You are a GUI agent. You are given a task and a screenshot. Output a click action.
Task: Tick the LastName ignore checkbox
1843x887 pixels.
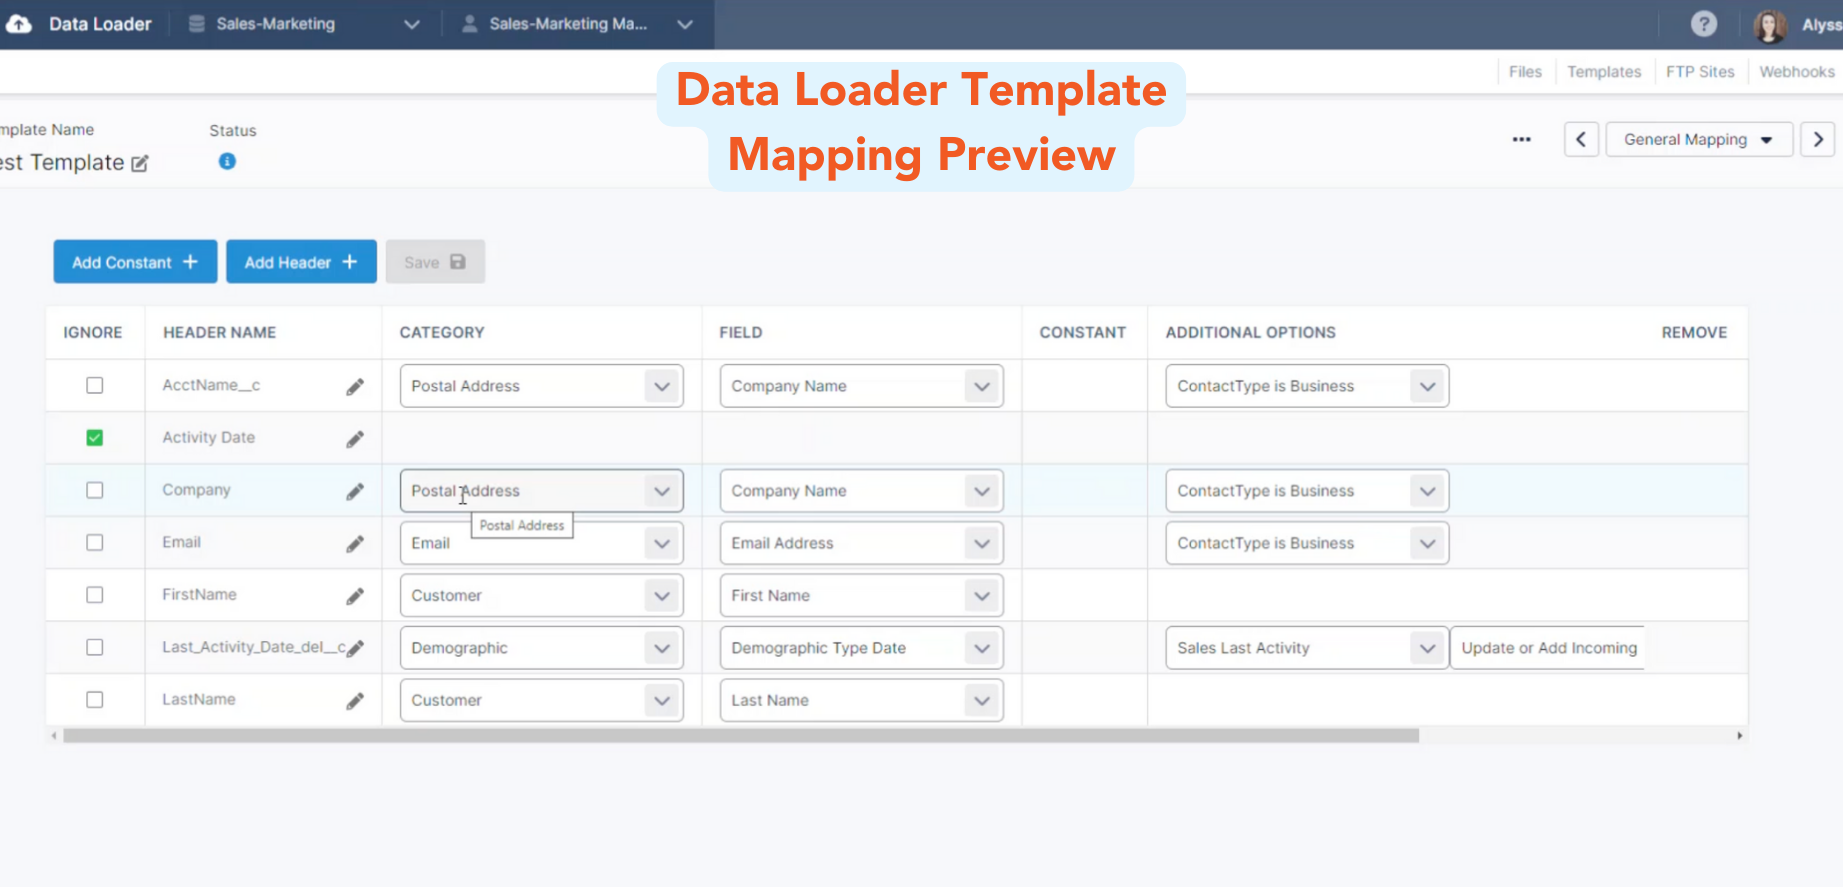point(95,700)
